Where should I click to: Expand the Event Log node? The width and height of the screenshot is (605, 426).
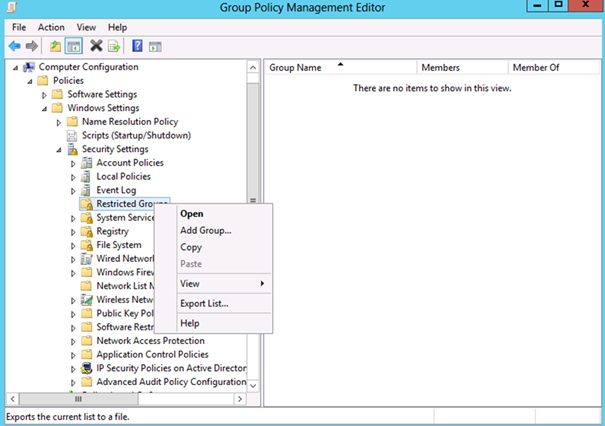click(x=73, y=191)
